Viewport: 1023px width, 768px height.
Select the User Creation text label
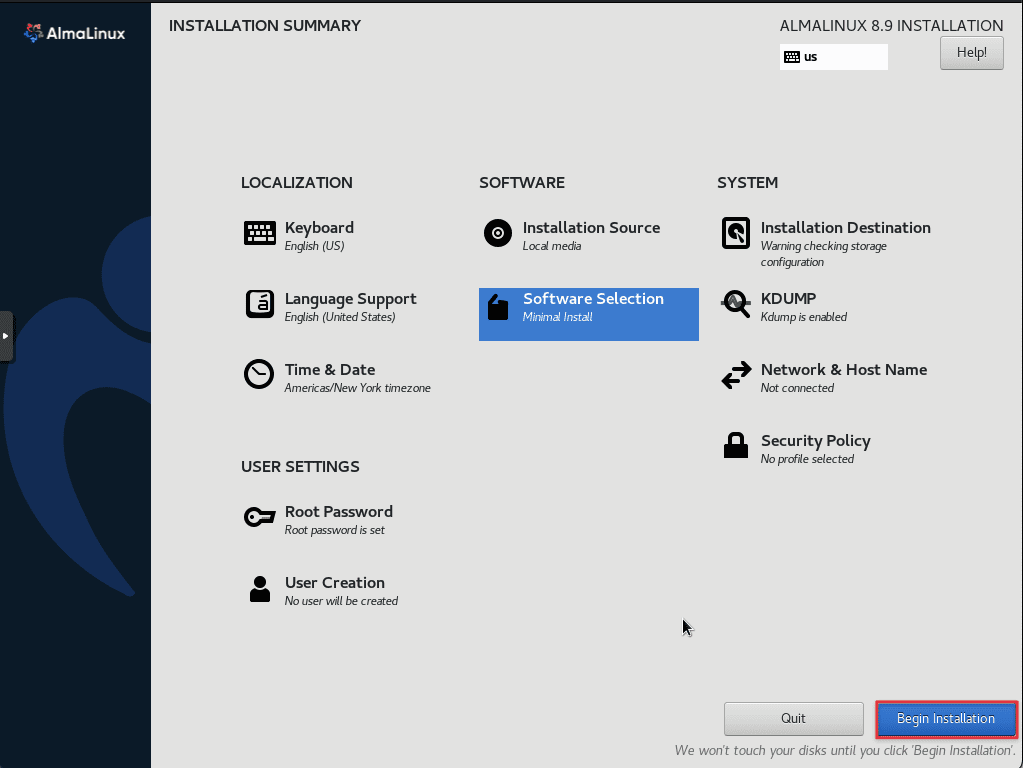tap(334, 583)
